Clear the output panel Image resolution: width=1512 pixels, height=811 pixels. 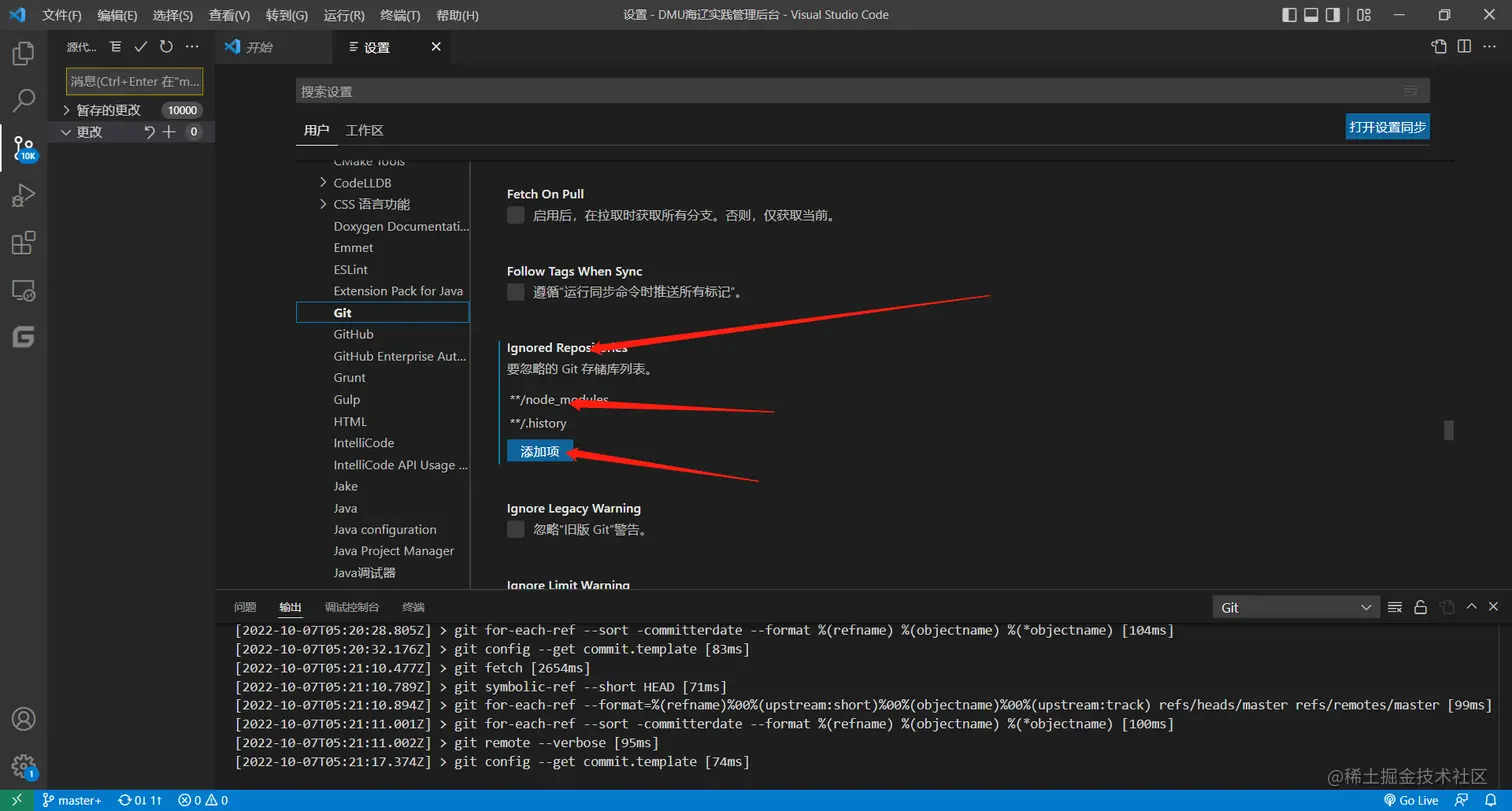1397,607
